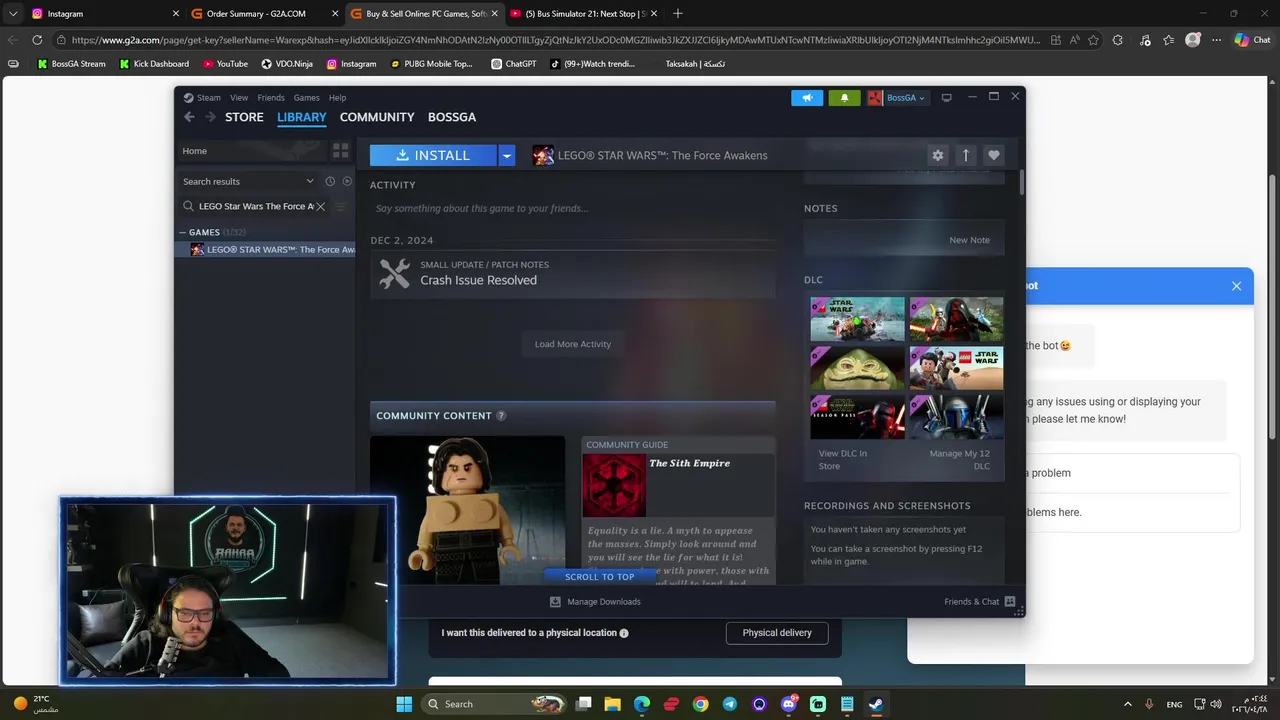Click Physical delivery button on G2A page
The width and height of the screenshot is (1280, 720).
coord(777,633)
